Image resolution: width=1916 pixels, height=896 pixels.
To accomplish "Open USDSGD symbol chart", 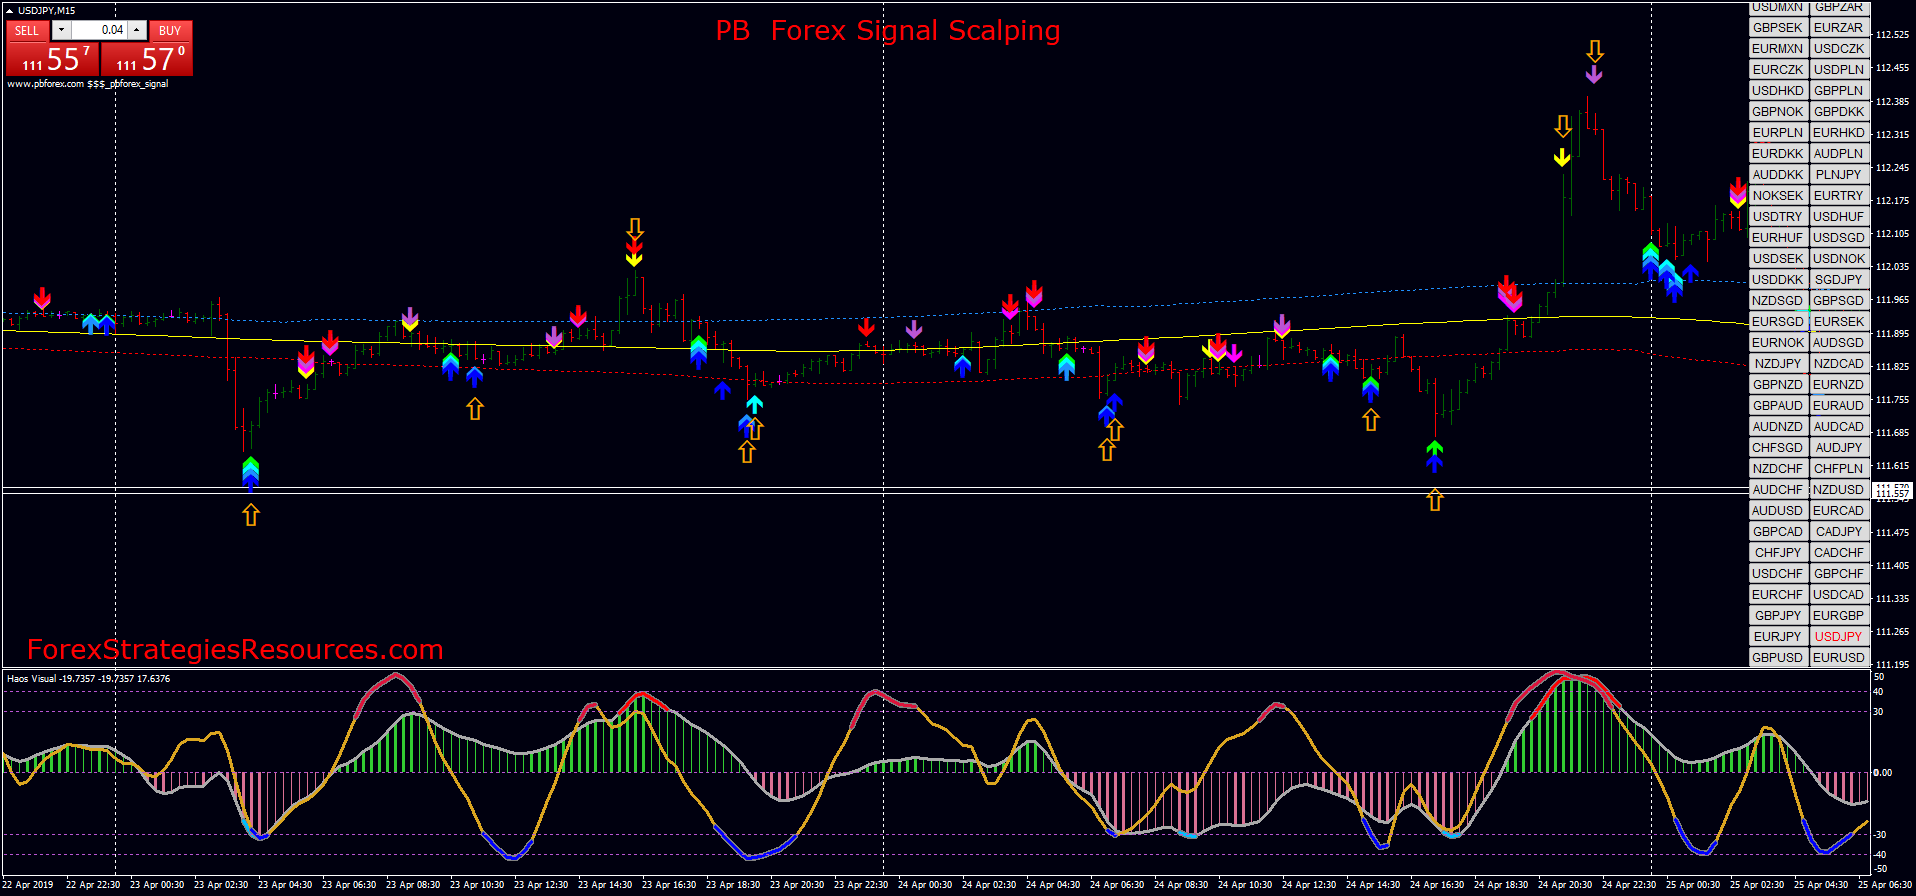I will [x=1839, y=237].
